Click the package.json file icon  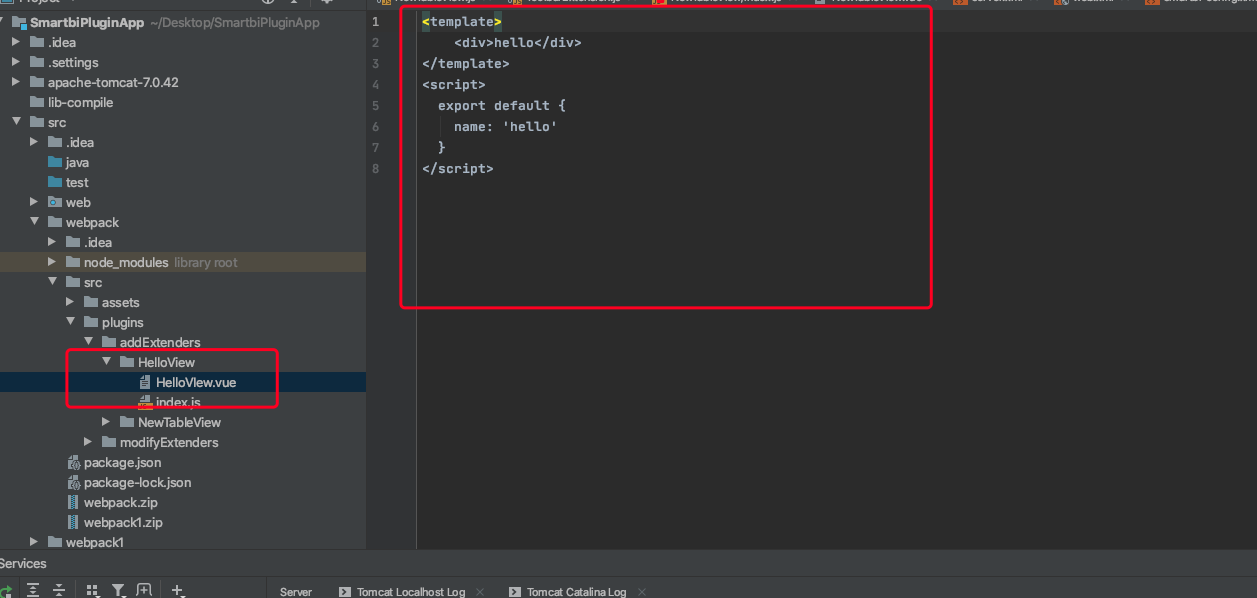point(73,462)
